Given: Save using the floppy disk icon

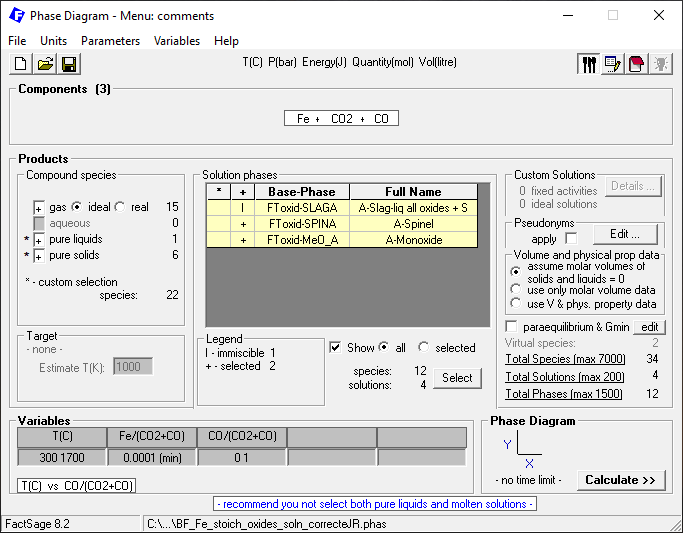Looking at the screenshot, I should point(69,64).
